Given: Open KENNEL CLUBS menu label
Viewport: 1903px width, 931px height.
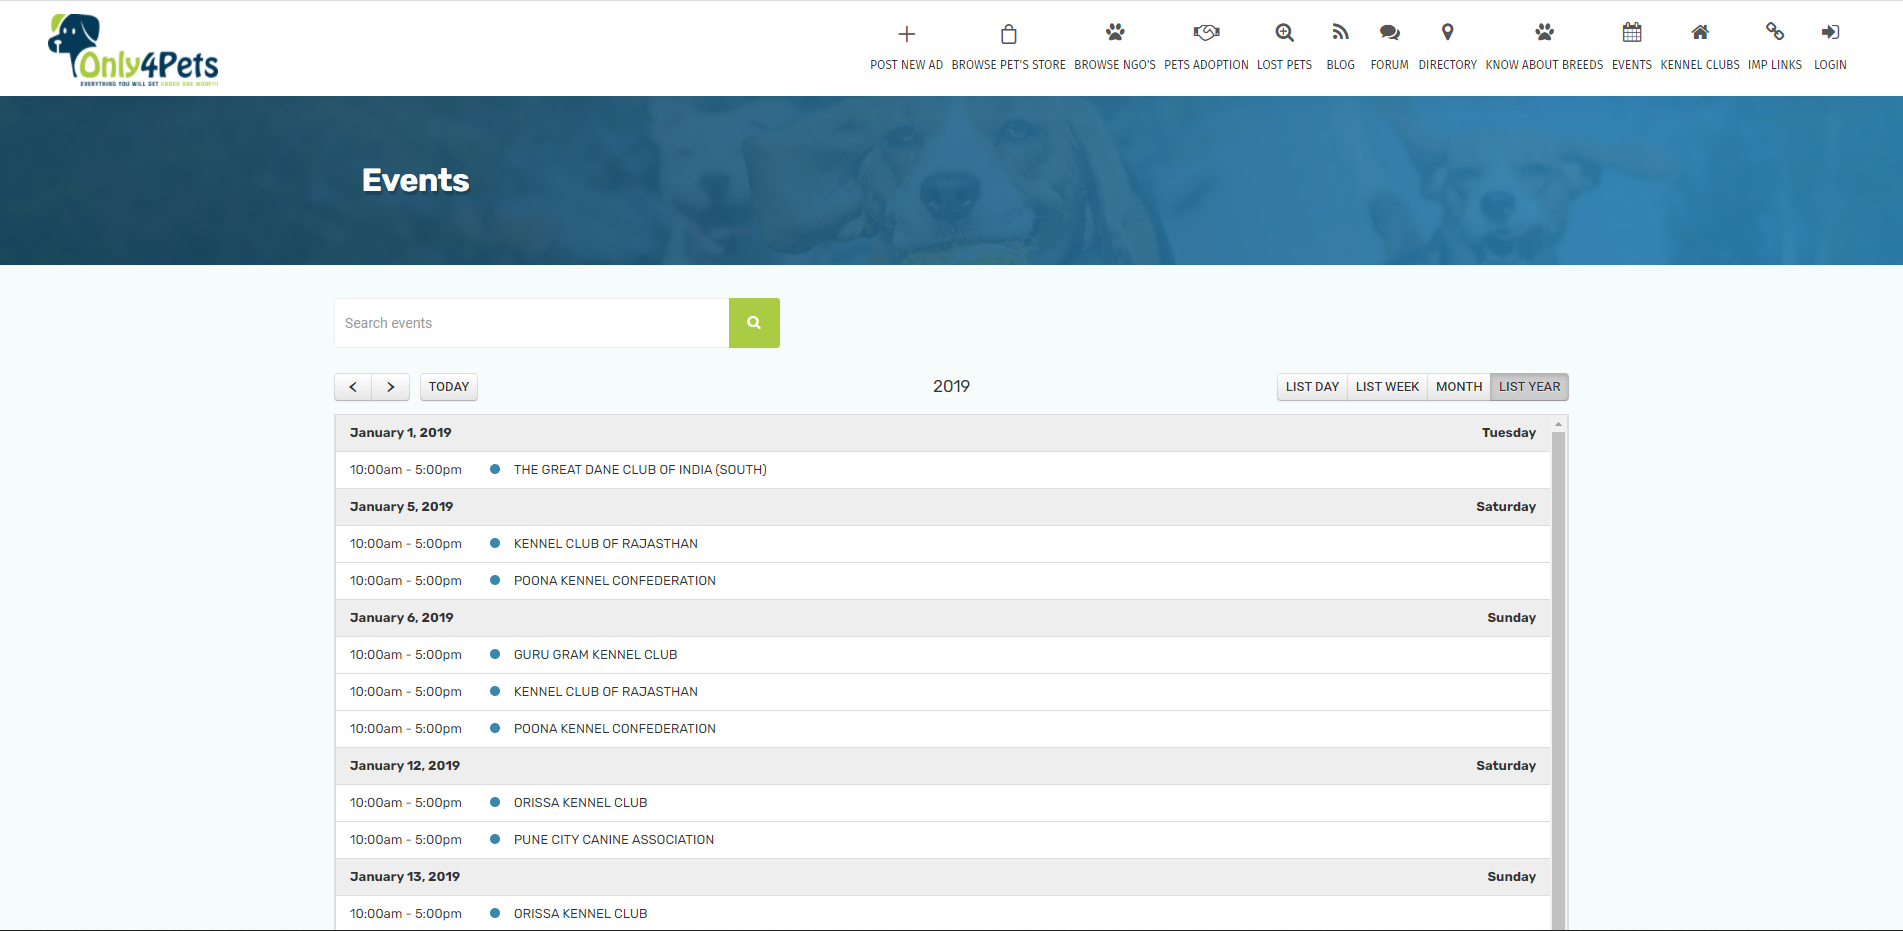Looking at the screenshot, I should click(1699, 65).
